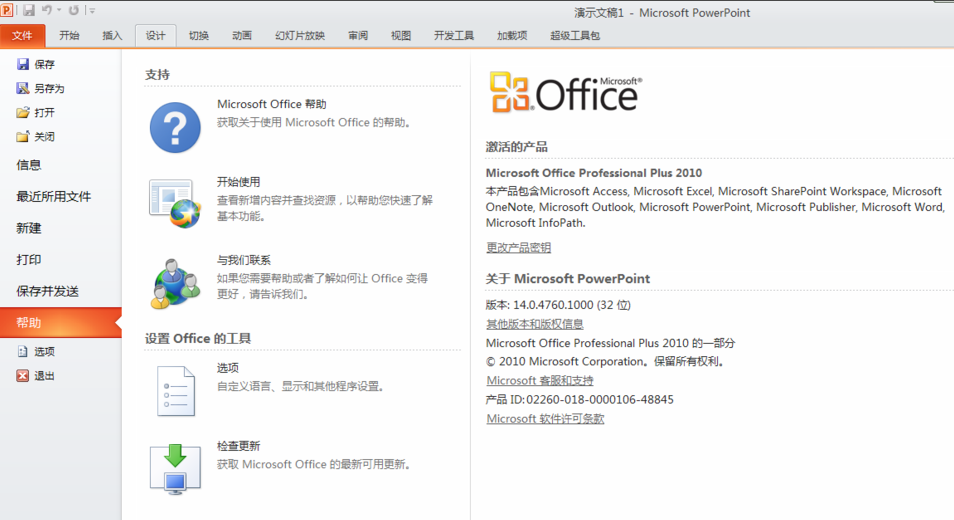Switch to the 开始 ribbon tab
954x520 pixels.
pyautogui.click(x=69, y=35)
